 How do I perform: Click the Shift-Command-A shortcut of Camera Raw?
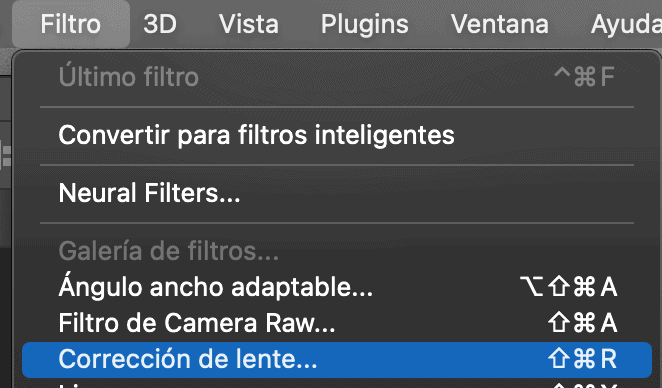pyautogui.click(x=582, y=323)
